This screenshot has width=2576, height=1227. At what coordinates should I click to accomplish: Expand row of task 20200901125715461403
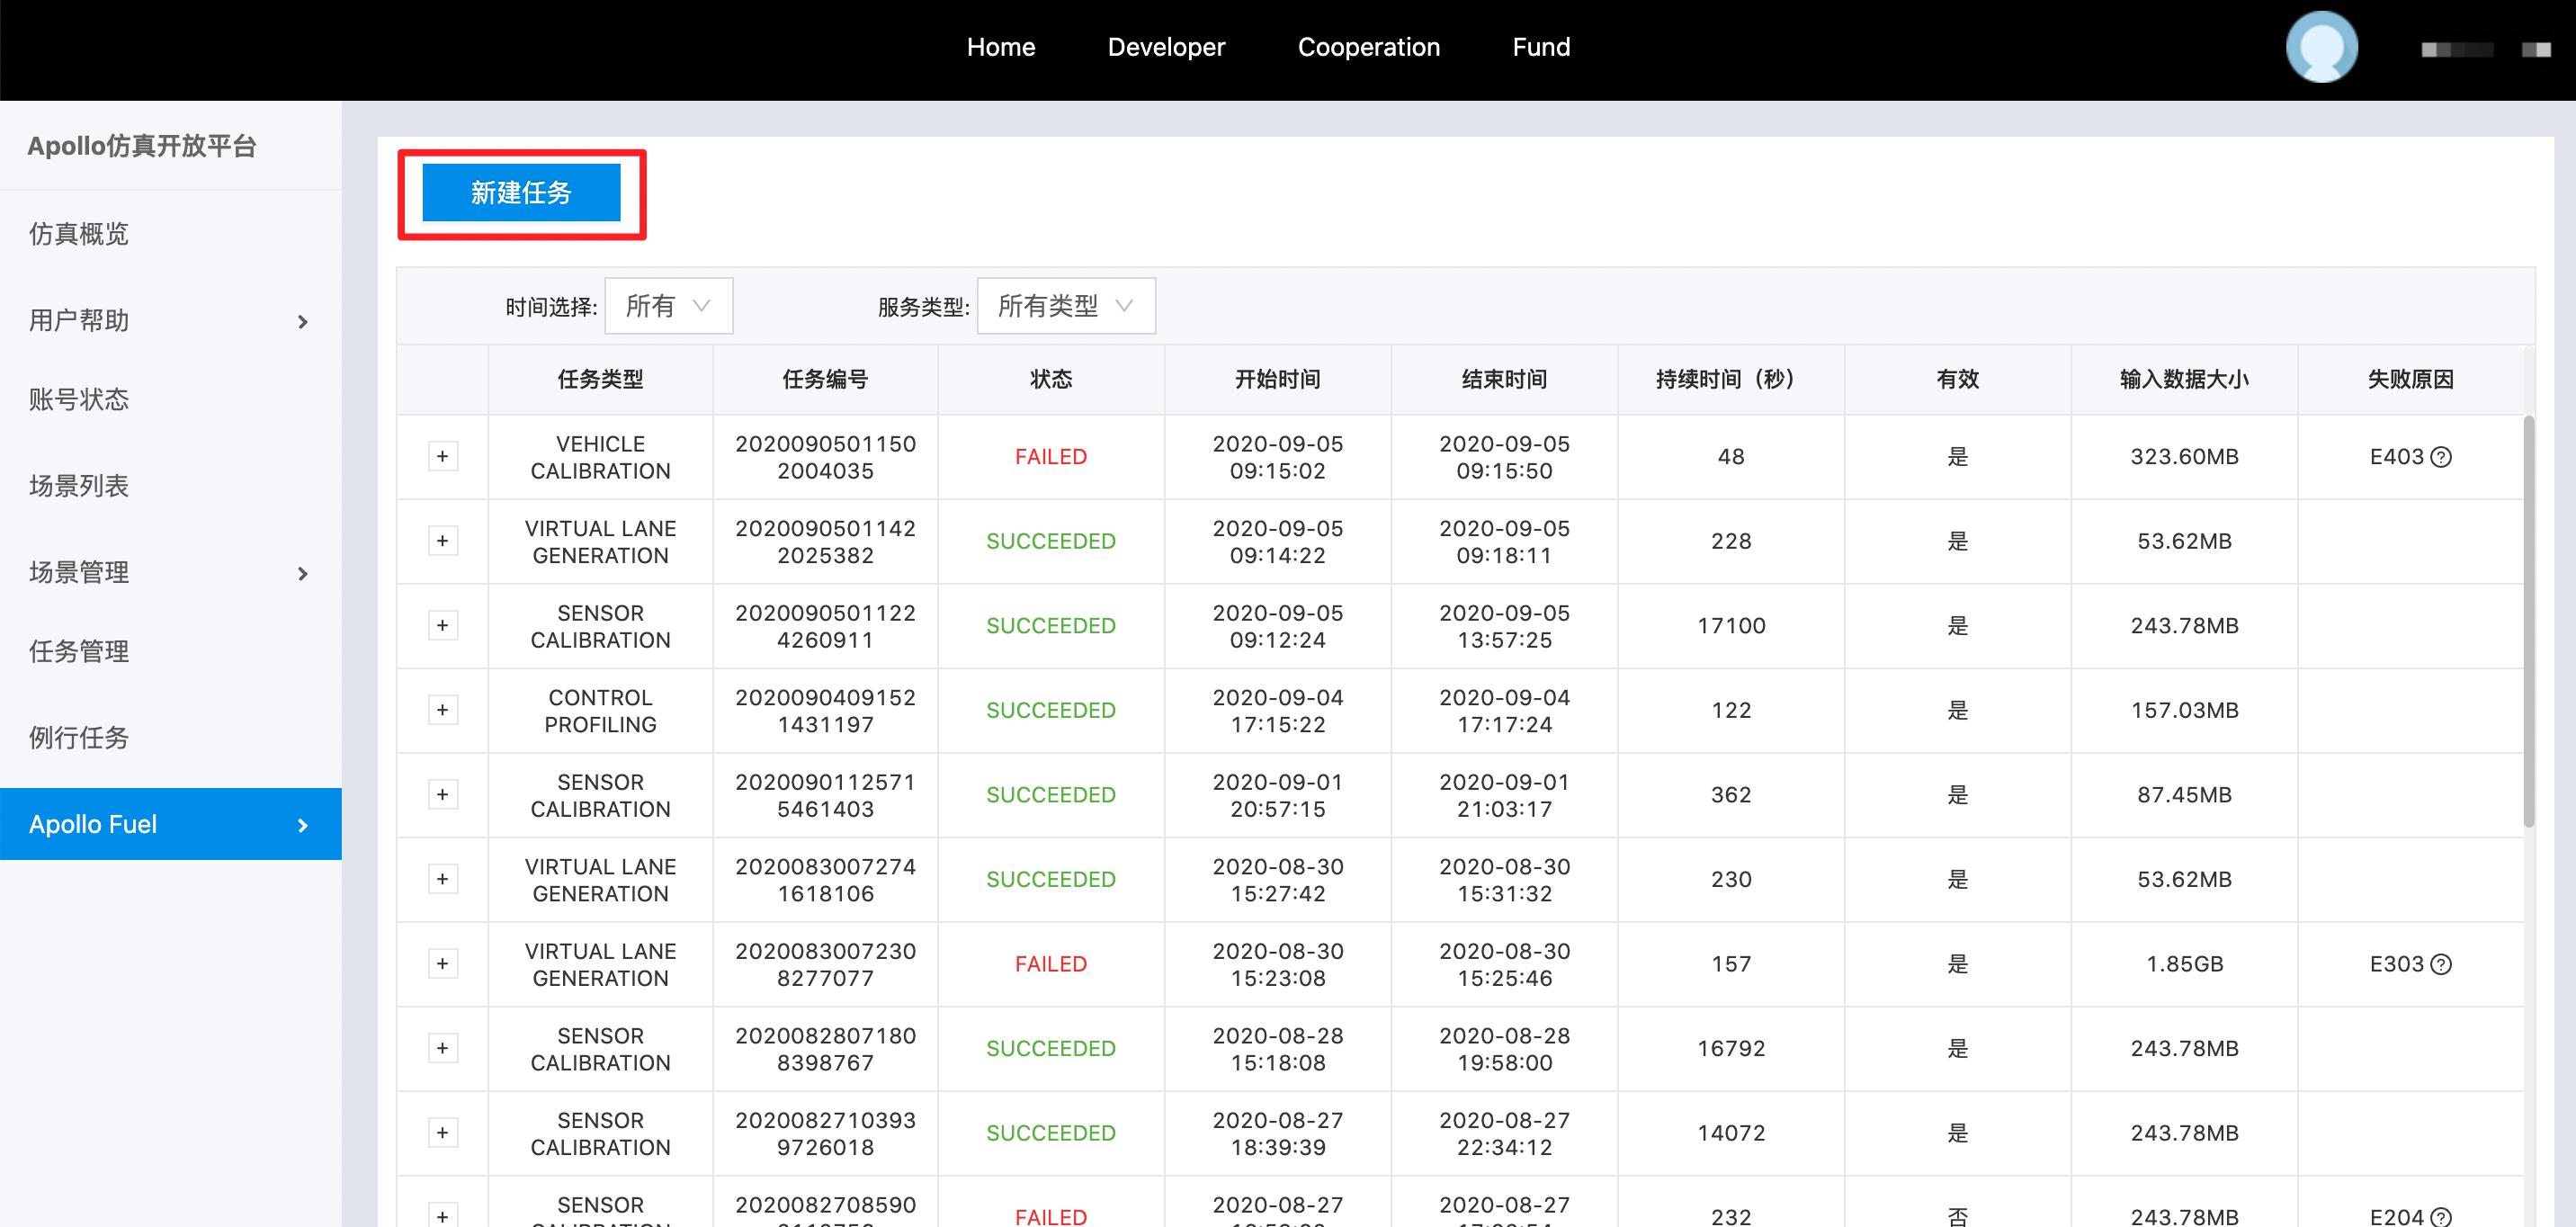click(x=443, y=794)
